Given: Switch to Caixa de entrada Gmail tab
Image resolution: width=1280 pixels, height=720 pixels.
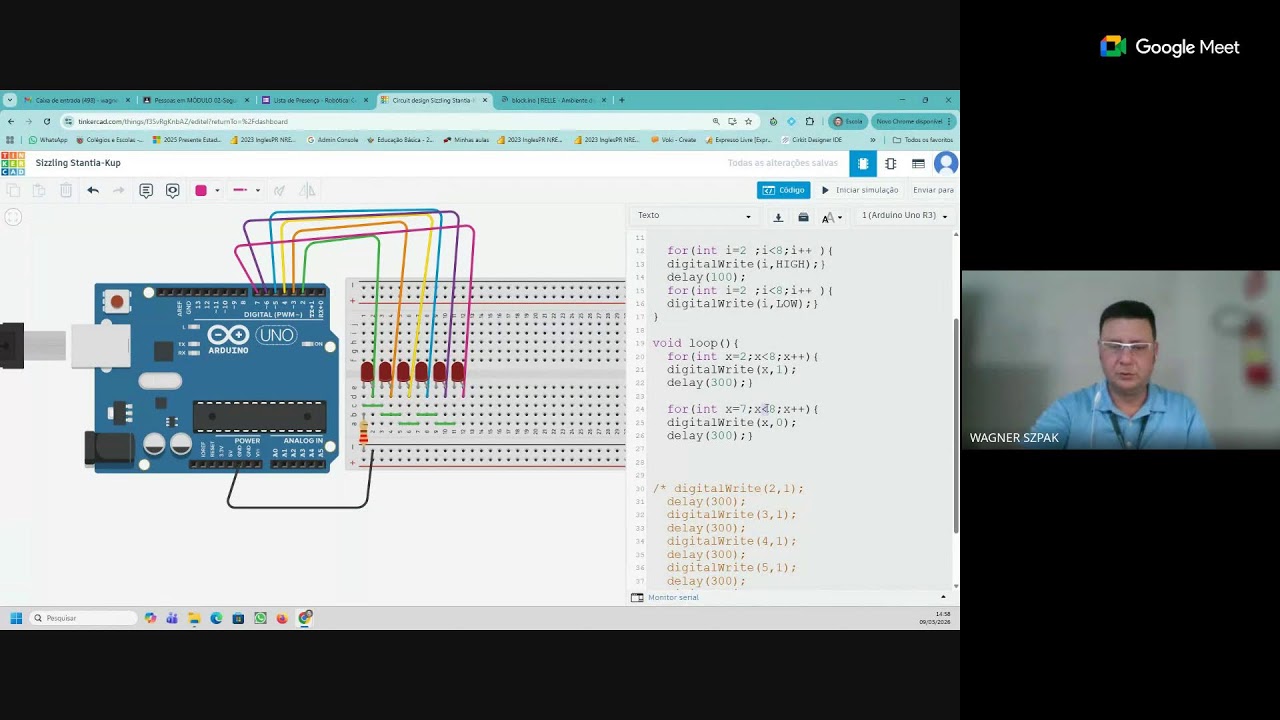Looking at the screenshot, I should coord(77,100).
